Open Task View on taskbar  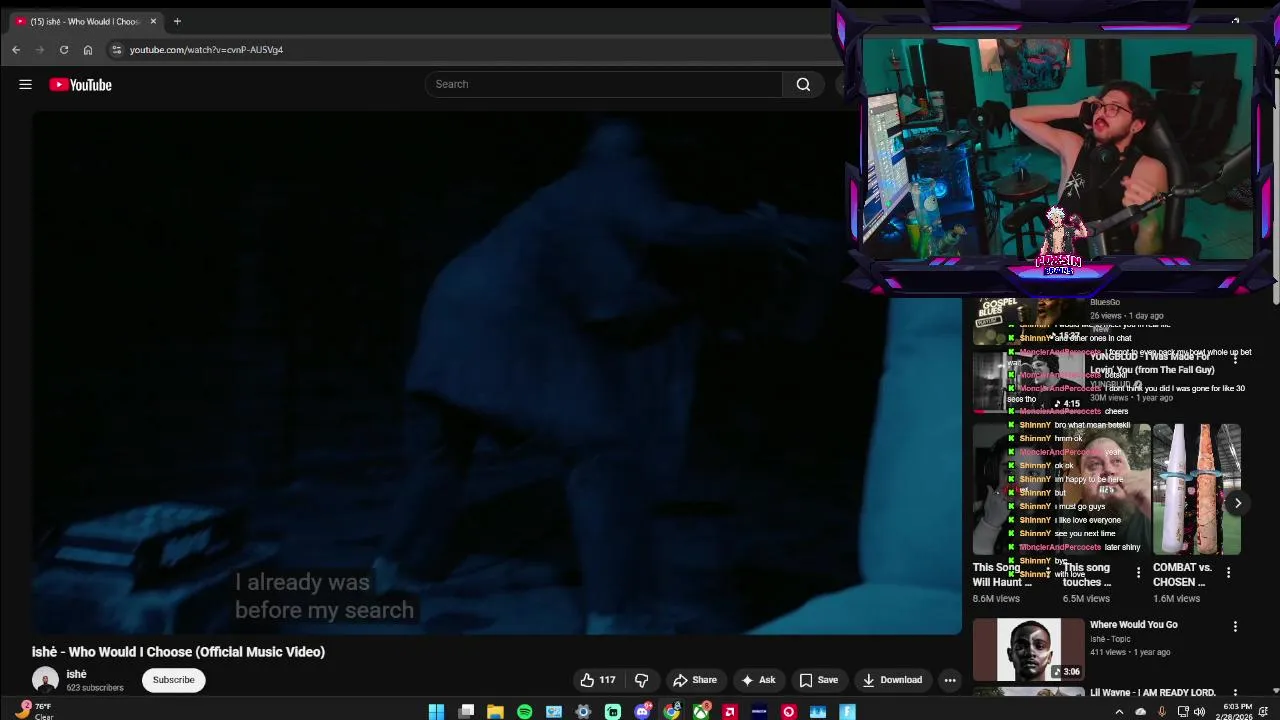click(466, 712)
